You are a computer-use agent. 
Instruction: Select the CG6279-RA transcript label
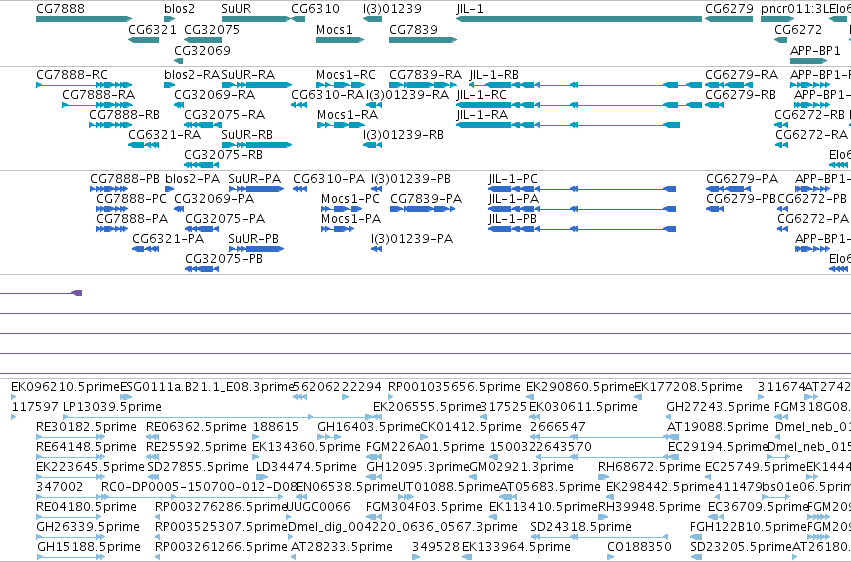741,74
